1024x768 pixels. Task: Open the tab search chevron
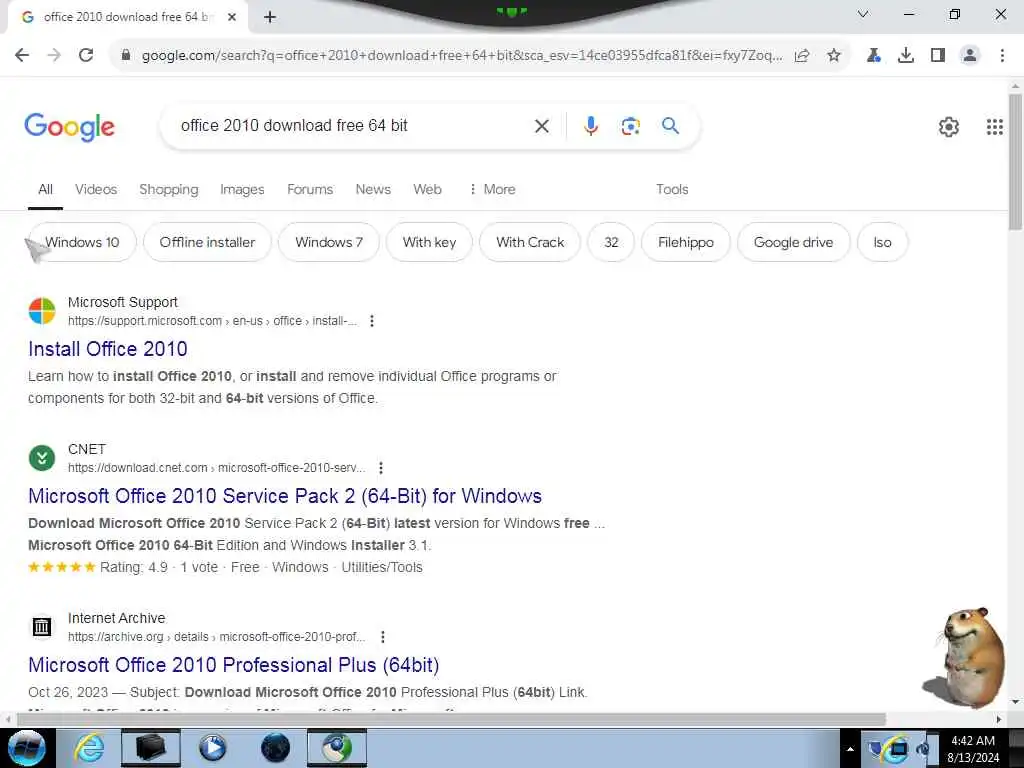863,14
